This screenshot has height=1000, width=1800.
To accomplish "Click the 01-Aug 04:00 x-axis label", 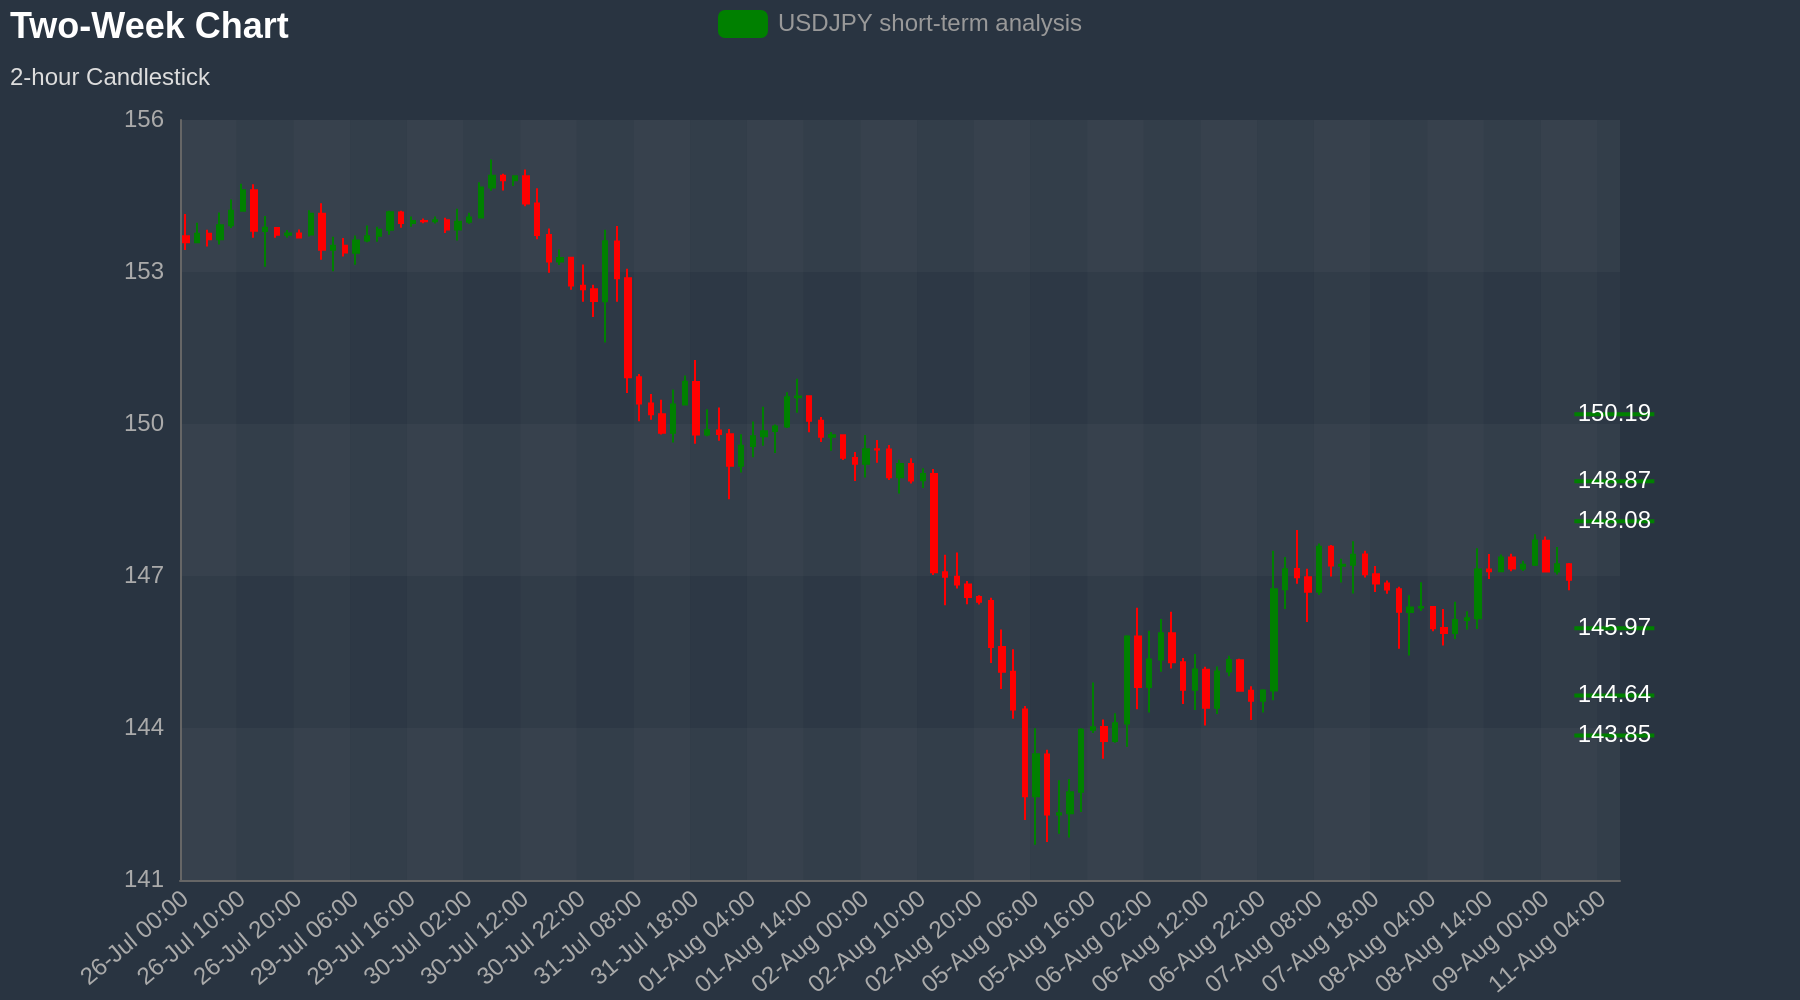I will pyautogui.click(x=698, y=940).
